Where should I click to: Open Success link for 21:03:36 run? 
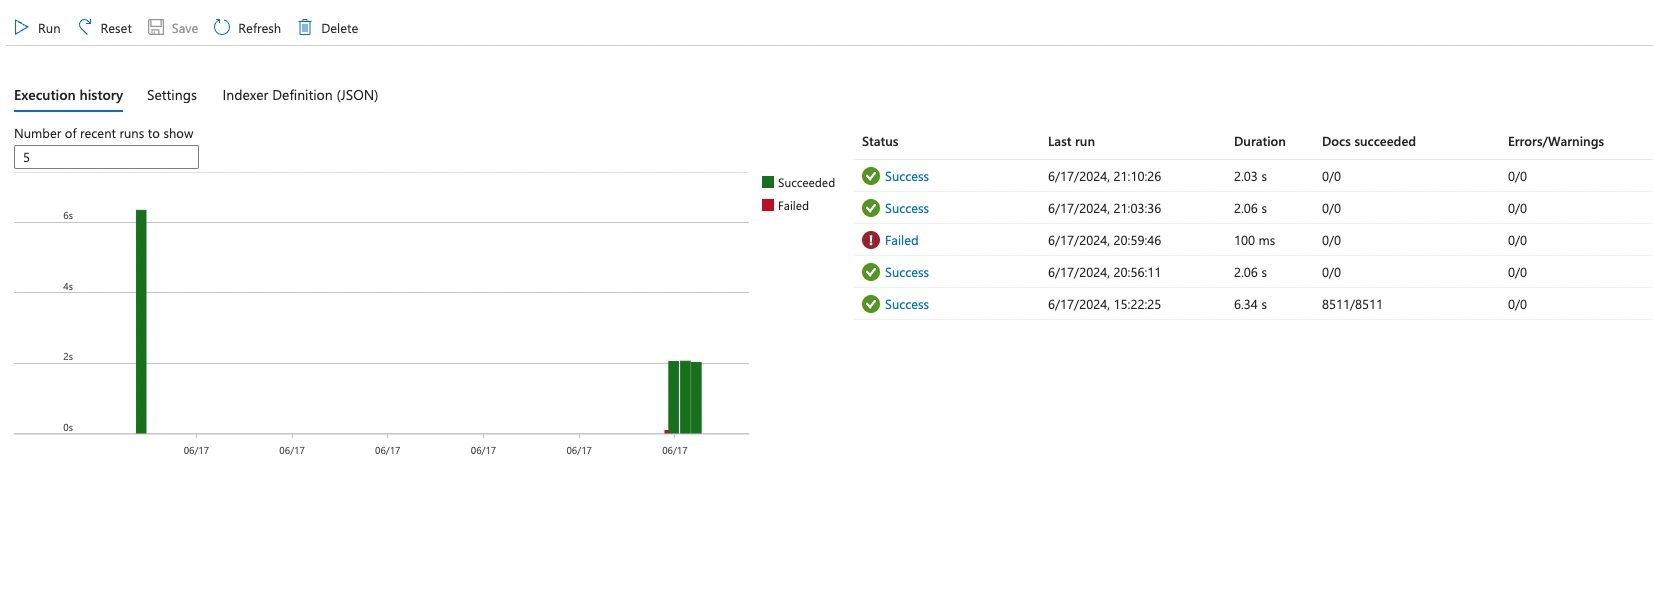pos(906,208)
